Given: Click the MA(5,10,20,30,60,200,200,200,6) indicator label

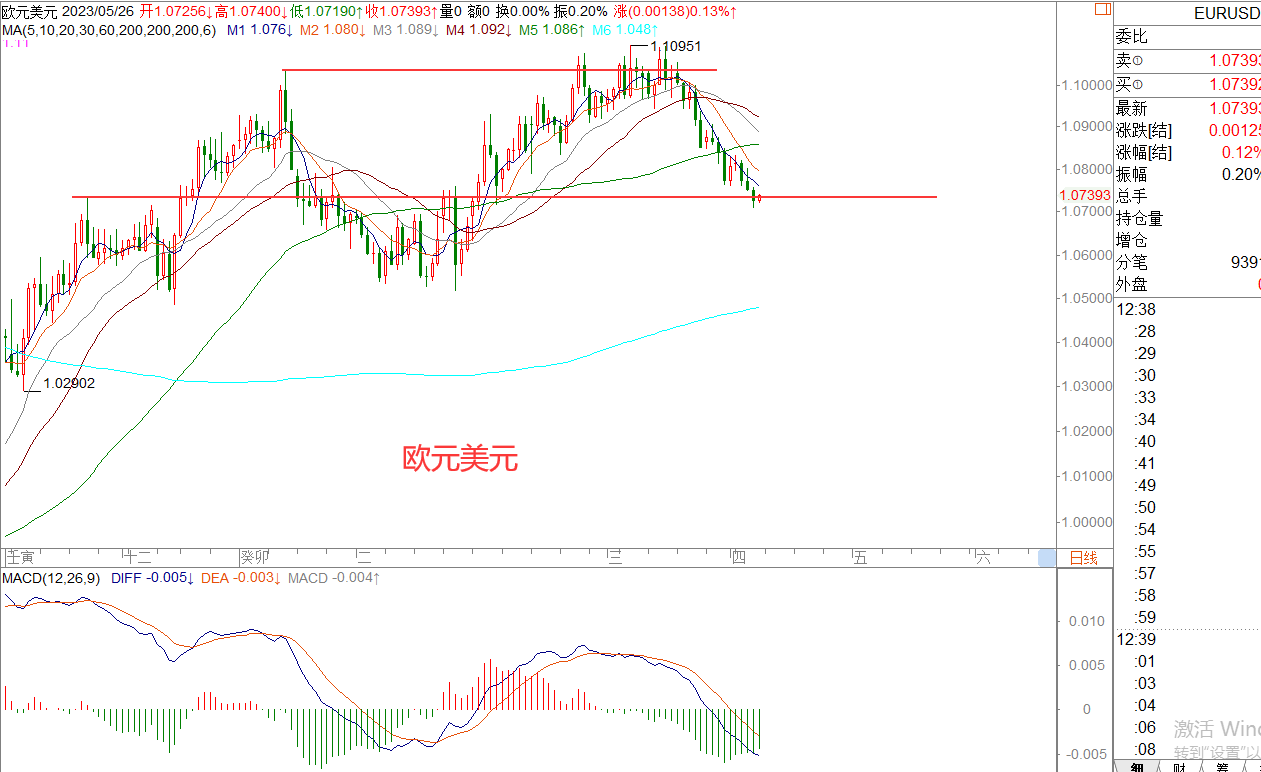Looking at the screenshot, I should [108, 30].
